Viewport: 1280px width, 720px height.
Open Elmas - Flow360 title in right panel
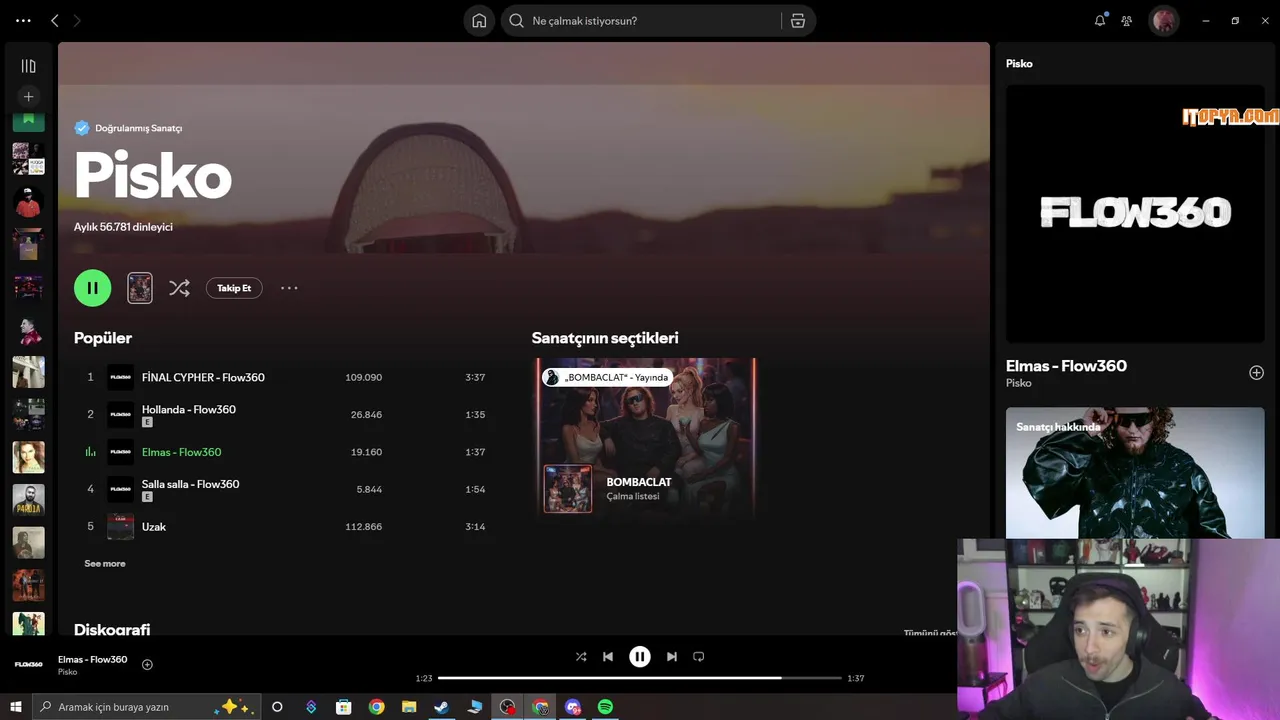[1066, 366]
